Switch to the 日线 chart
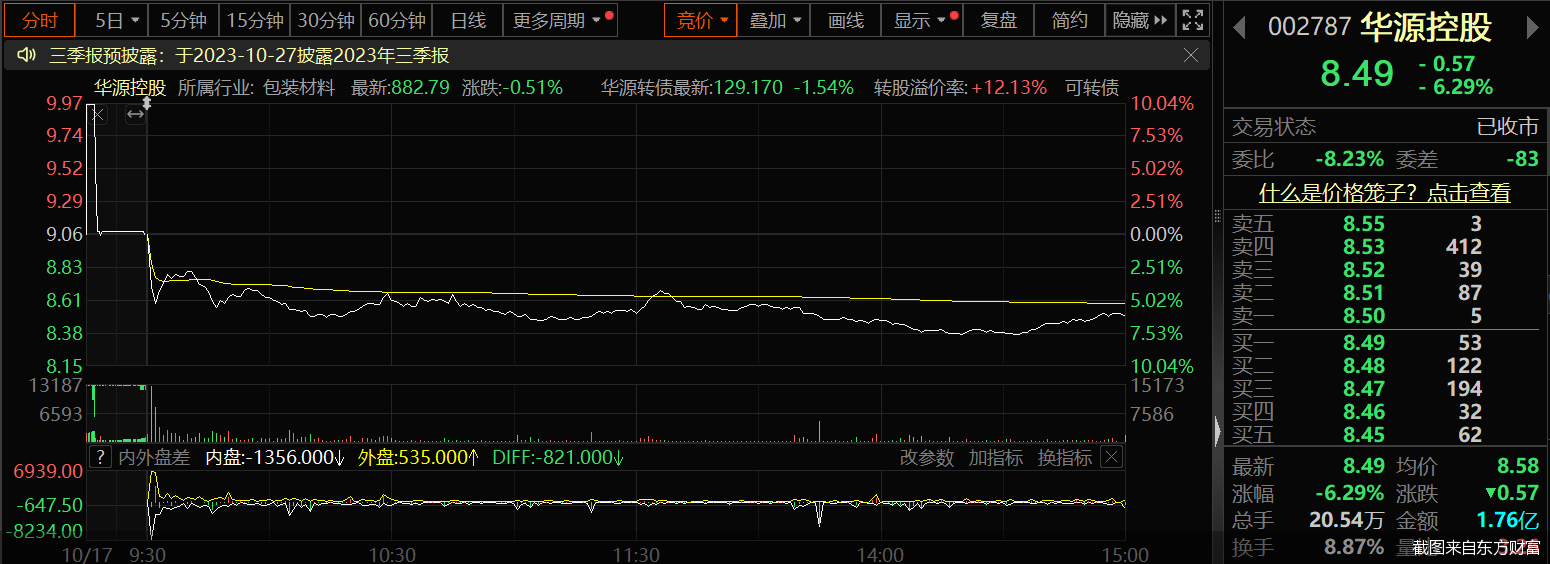Screen dimensions: 1550x564 [x=468, y=20]
